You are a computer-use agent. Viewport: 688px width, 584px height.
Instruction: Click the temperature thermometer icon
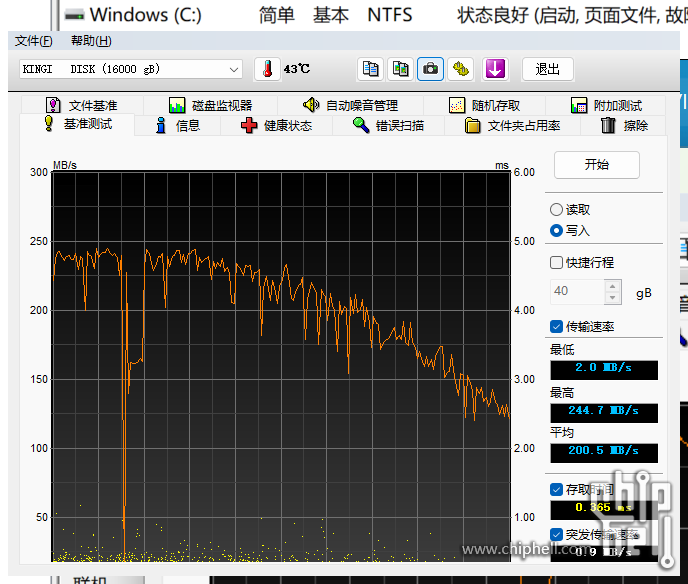[267, 69]
